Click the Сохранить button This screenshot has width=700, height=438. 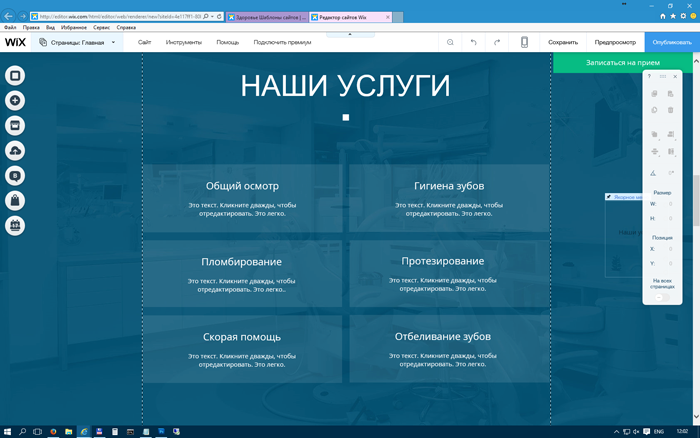(563, 42)
